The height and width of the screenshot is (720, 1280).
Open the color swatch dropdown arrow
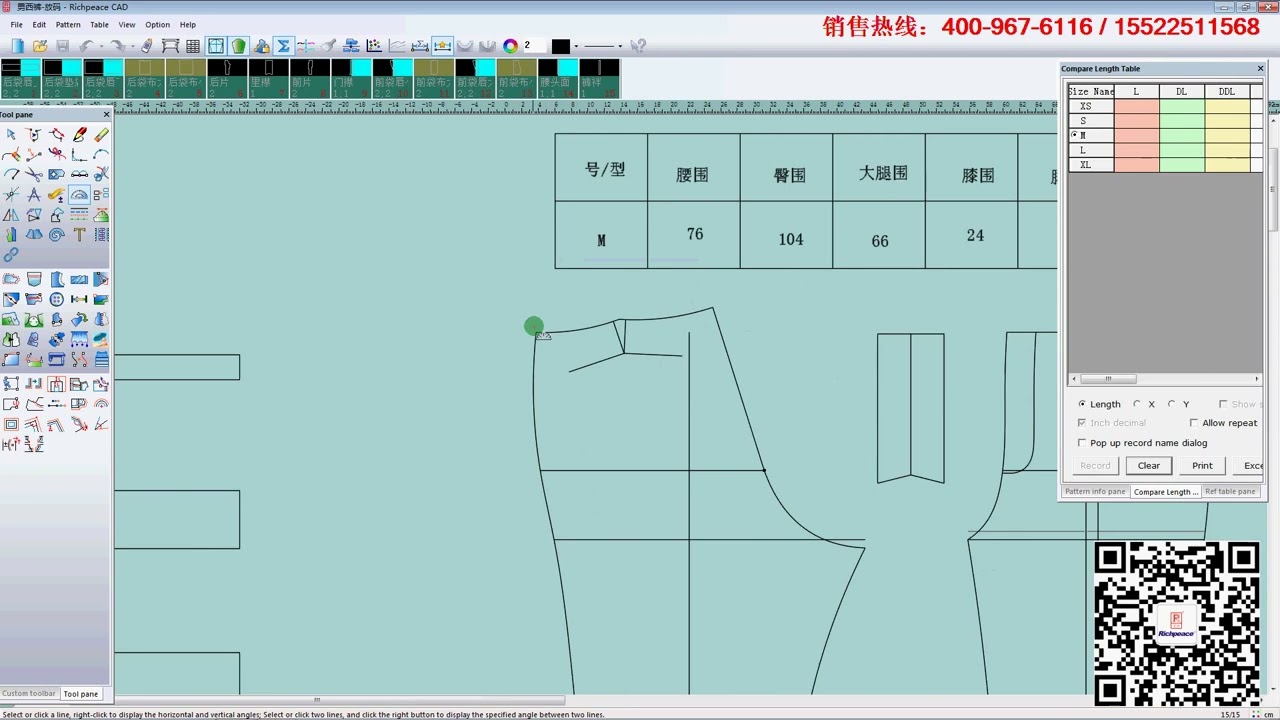click(576, 46)
